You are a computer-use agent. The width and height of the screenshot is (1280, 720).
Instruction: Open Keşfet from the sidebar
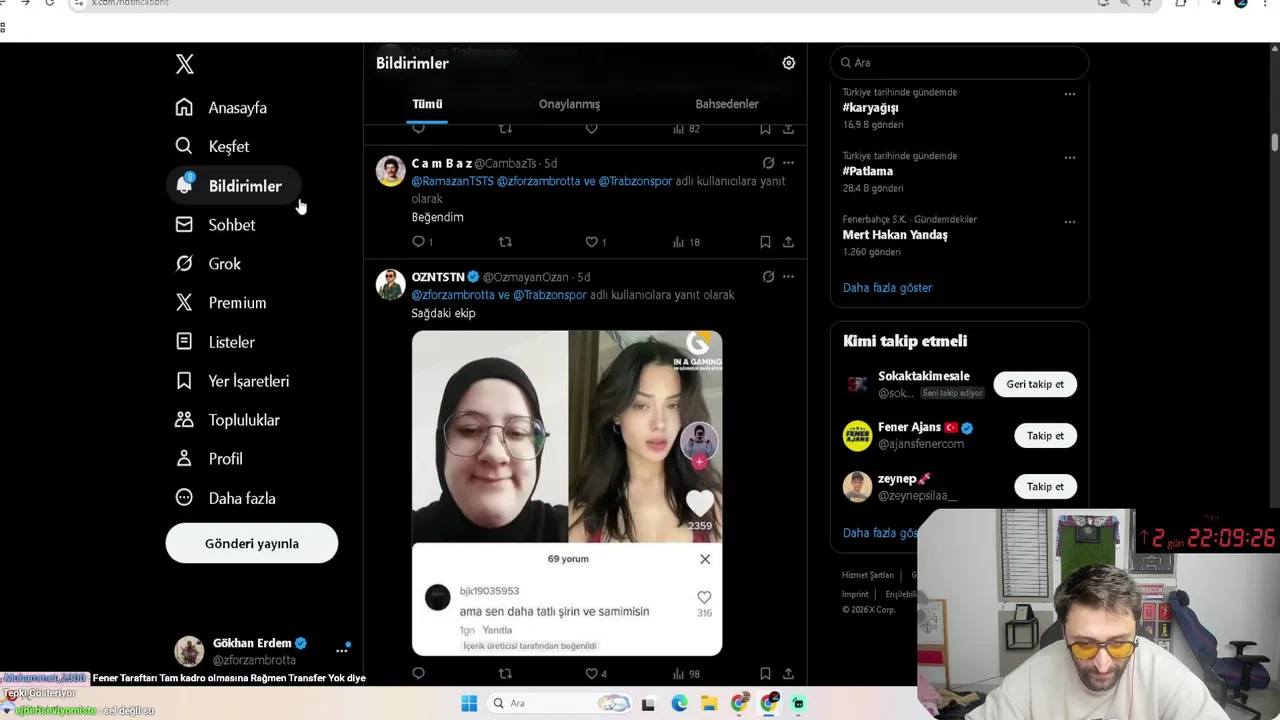pos(212,147)
